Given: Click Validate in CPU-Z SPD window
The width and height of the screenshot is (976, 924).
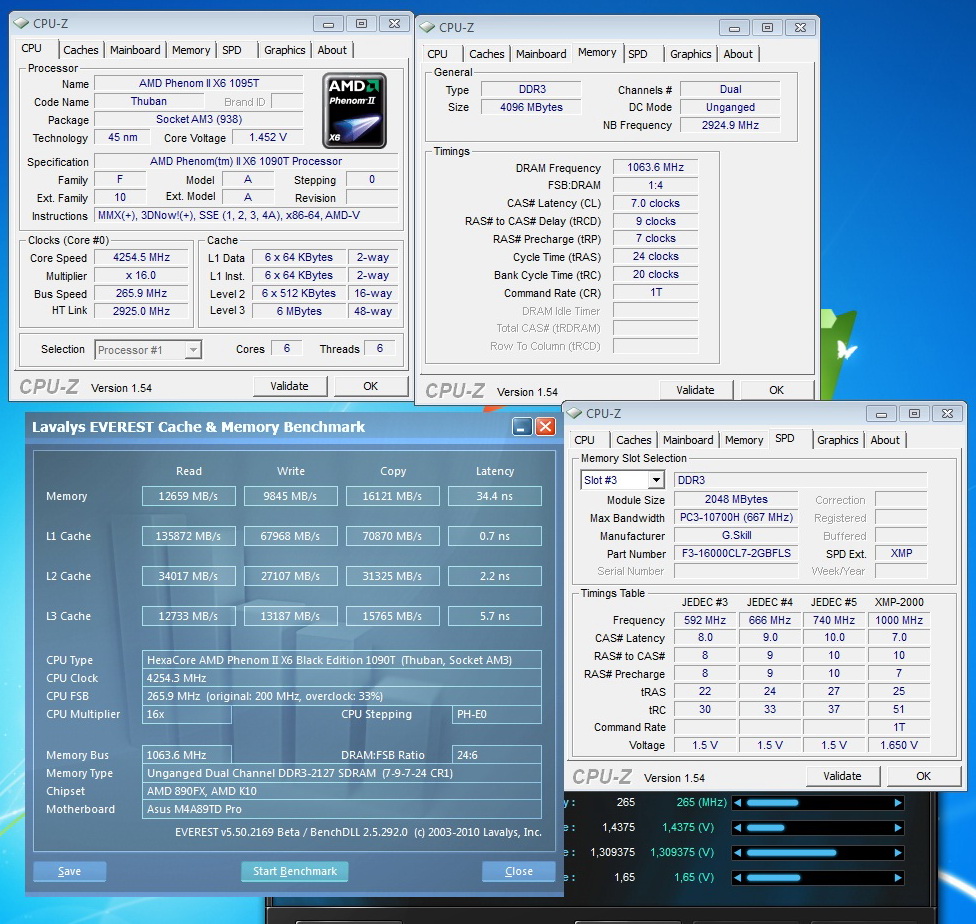Looking at the screenshot, I should (842, 776).
